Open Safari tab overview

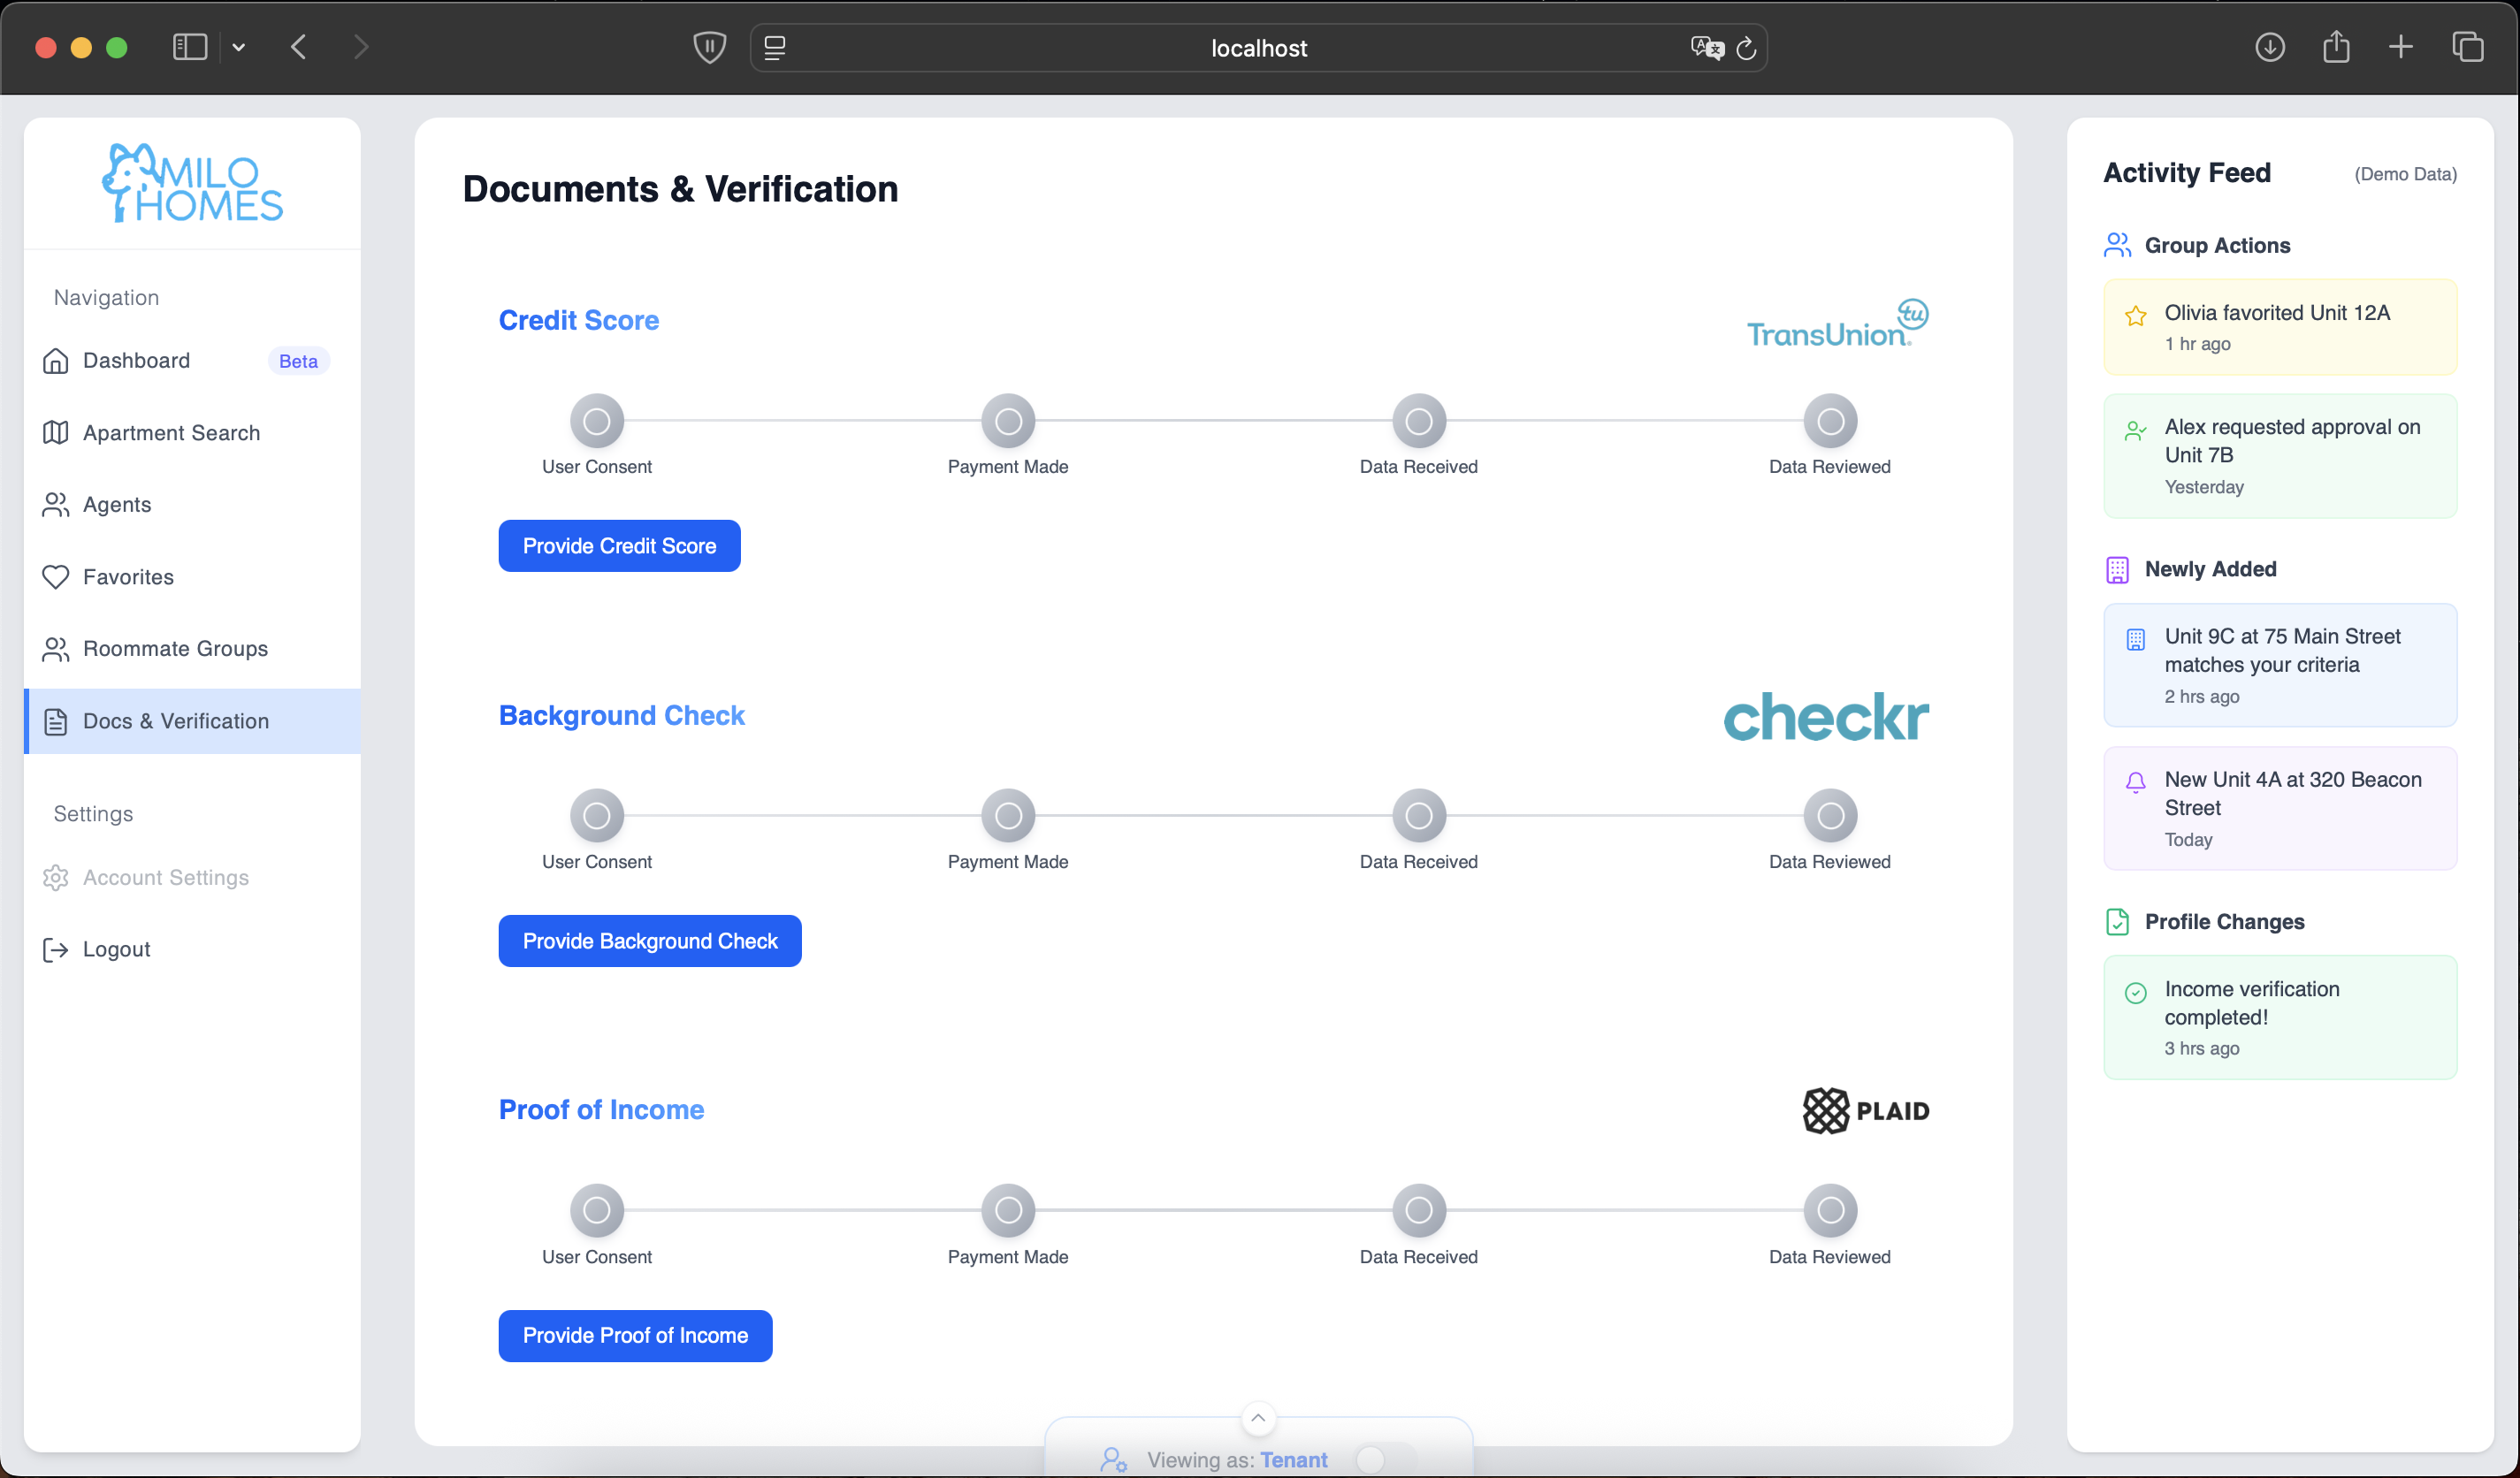2467,47
